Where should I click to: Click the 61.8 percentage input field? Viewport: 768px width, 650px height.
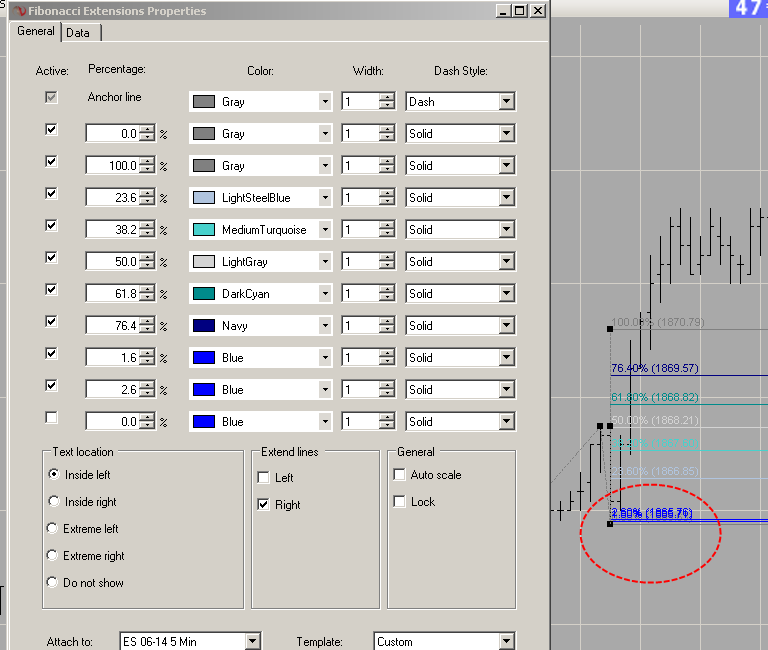point(113,294)
